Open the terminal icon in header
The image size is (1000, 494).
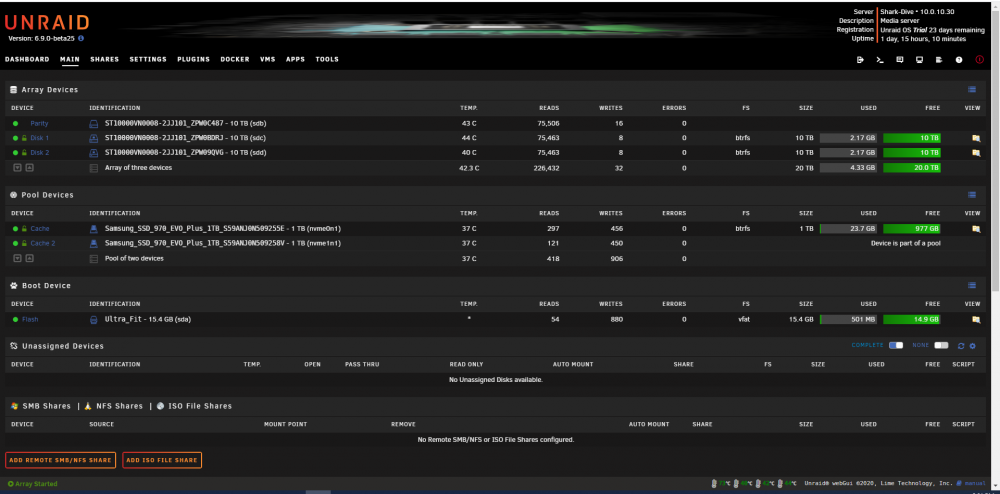(879, 59)
